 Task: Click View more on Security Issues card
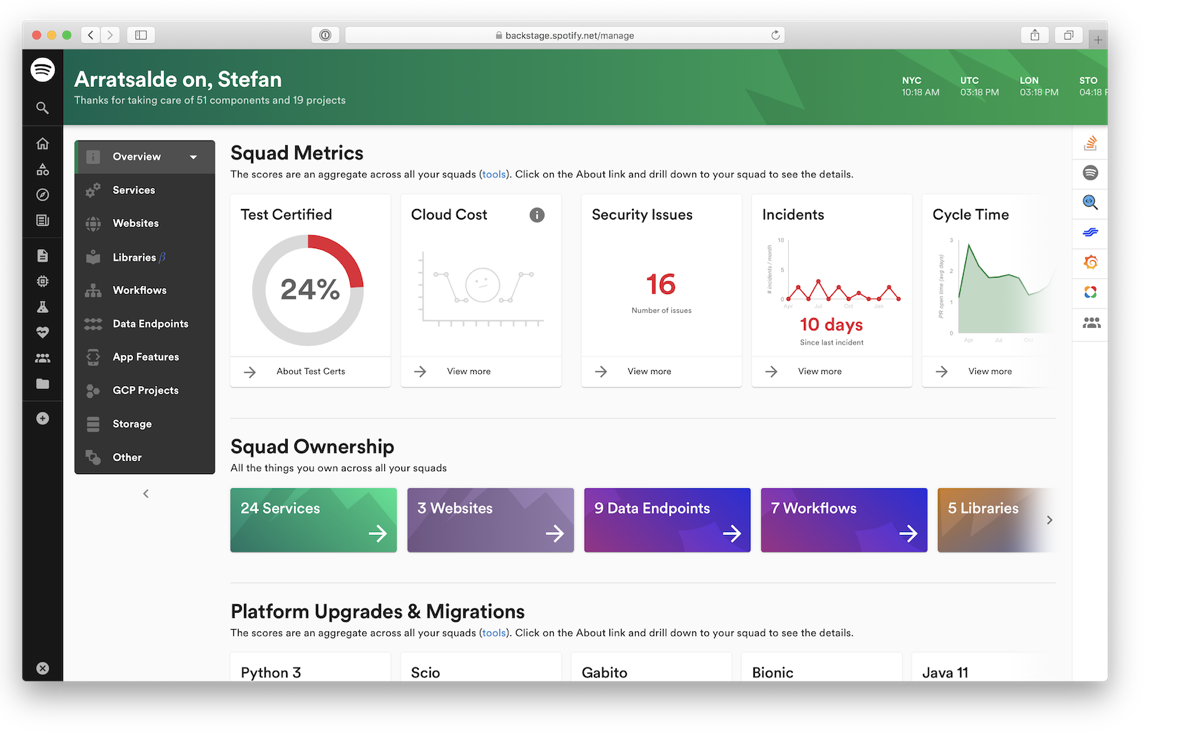click(649, 371)
